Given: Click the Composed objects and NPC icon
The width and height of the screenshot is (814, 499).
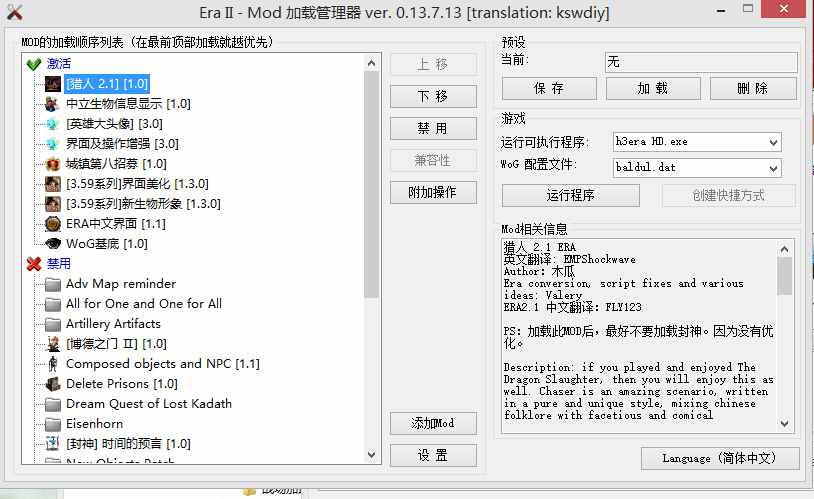Looking at the screenshot, I should pos(52,364).
